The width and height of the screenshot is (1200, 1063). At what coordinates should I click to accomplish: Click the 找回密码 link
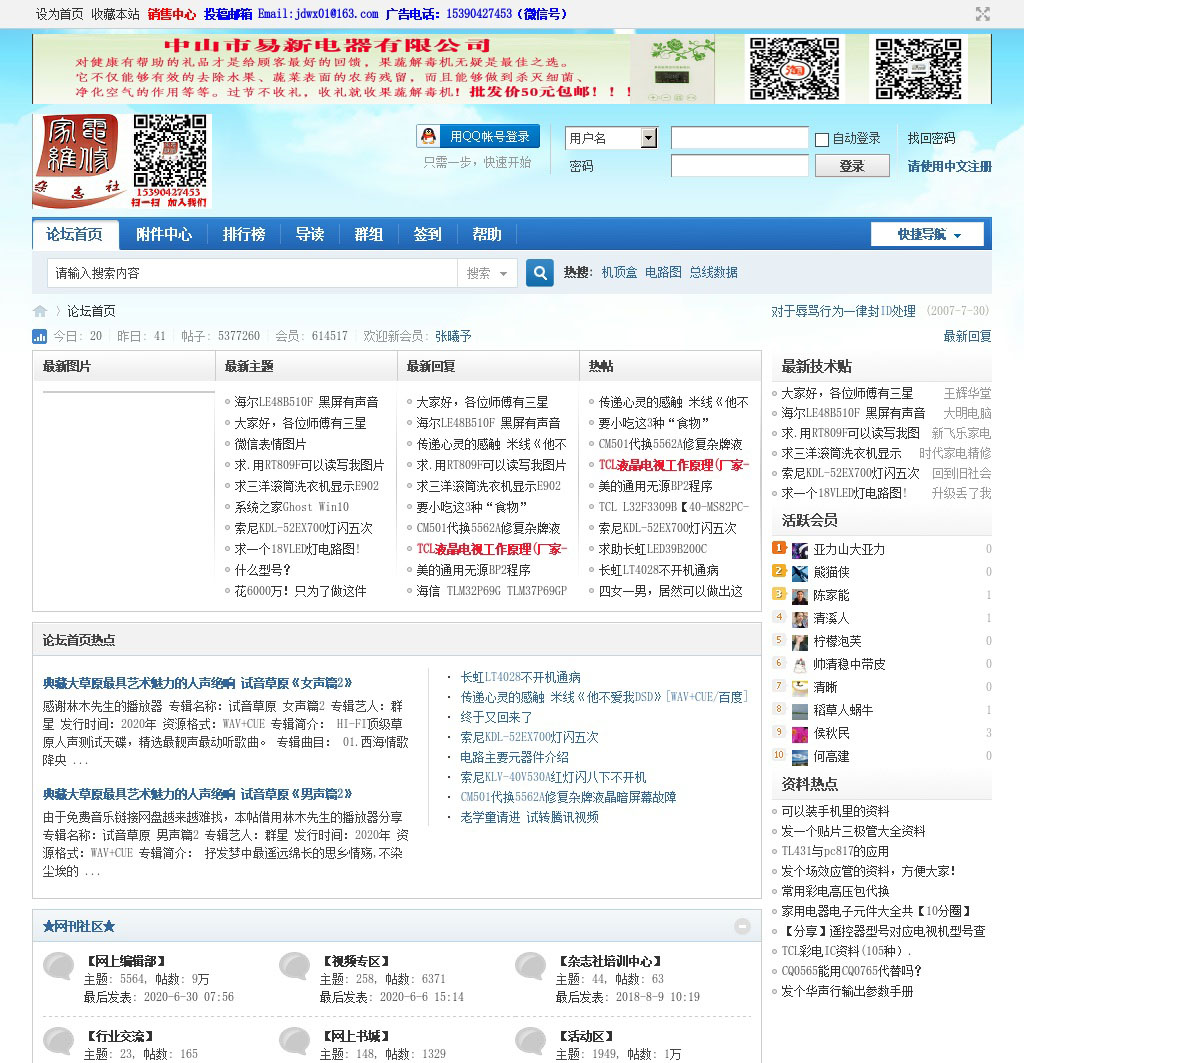pos(932,138)
